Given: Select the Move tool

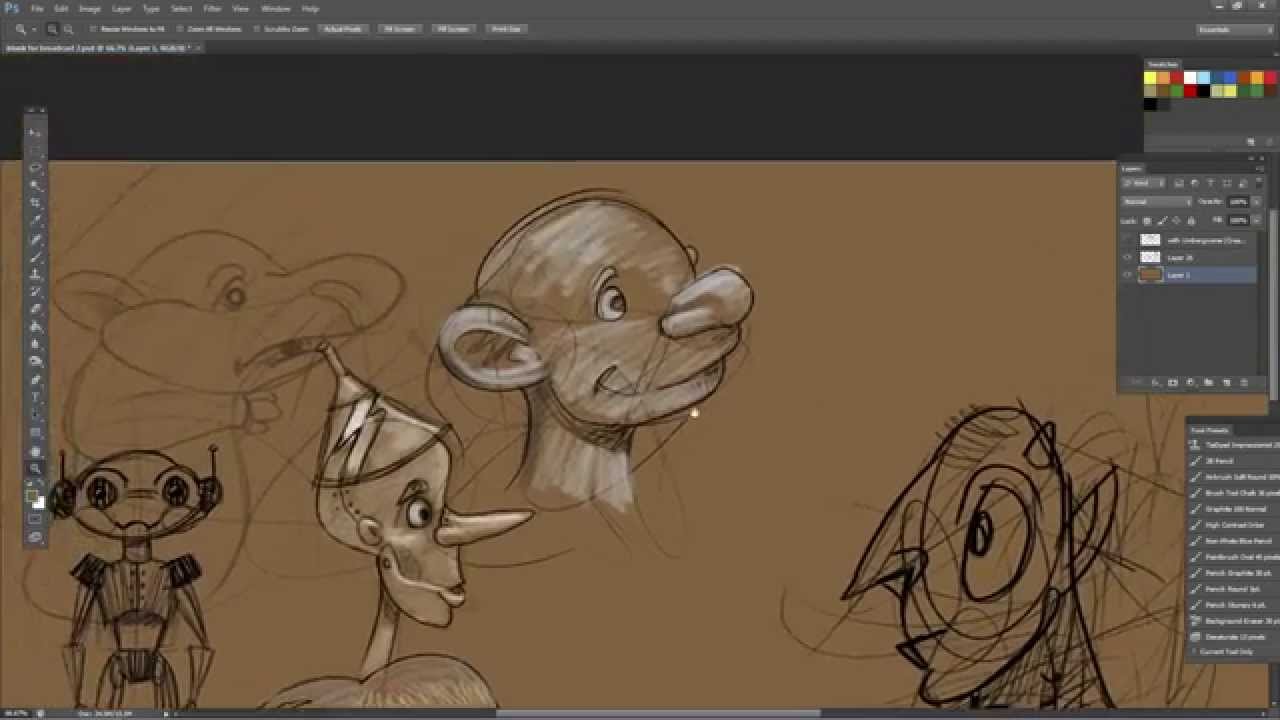Looking at the screenshot, I should click(35, 131).
